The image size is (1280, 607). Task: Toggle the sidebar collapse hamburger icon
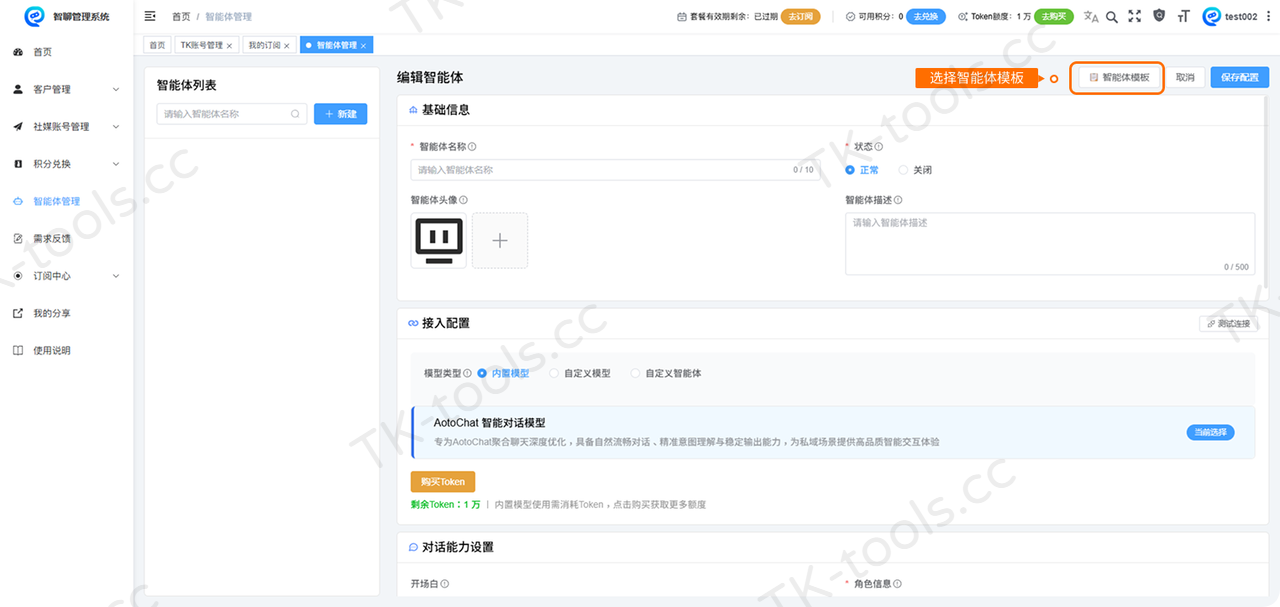[x=150, y=16]
